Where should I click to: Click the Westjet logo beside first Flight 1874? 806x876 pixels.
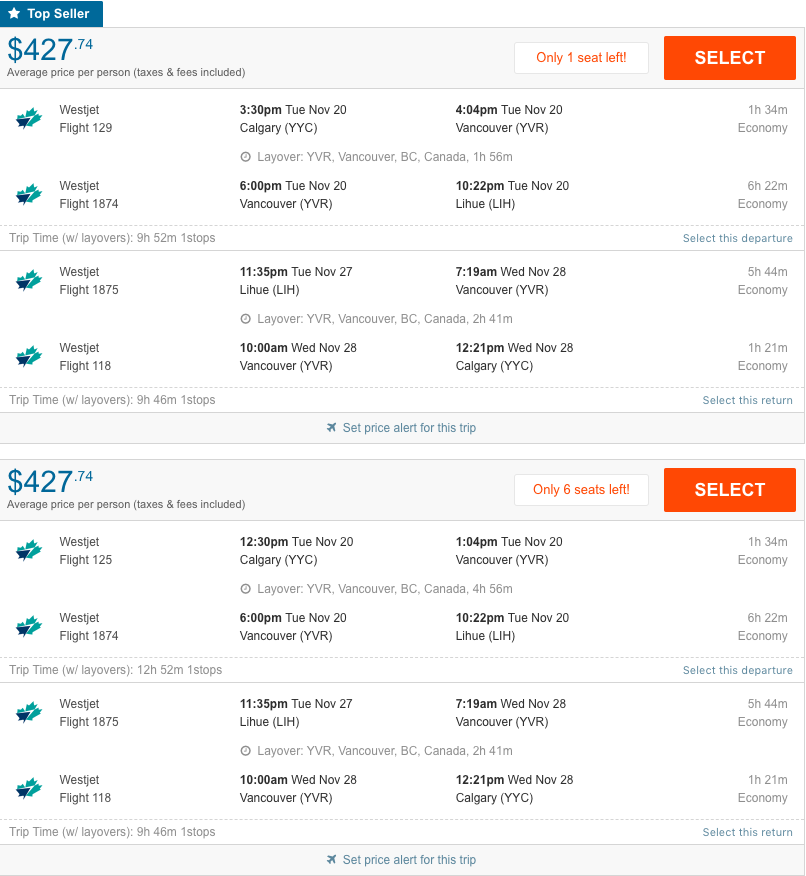tap(29, 194)
